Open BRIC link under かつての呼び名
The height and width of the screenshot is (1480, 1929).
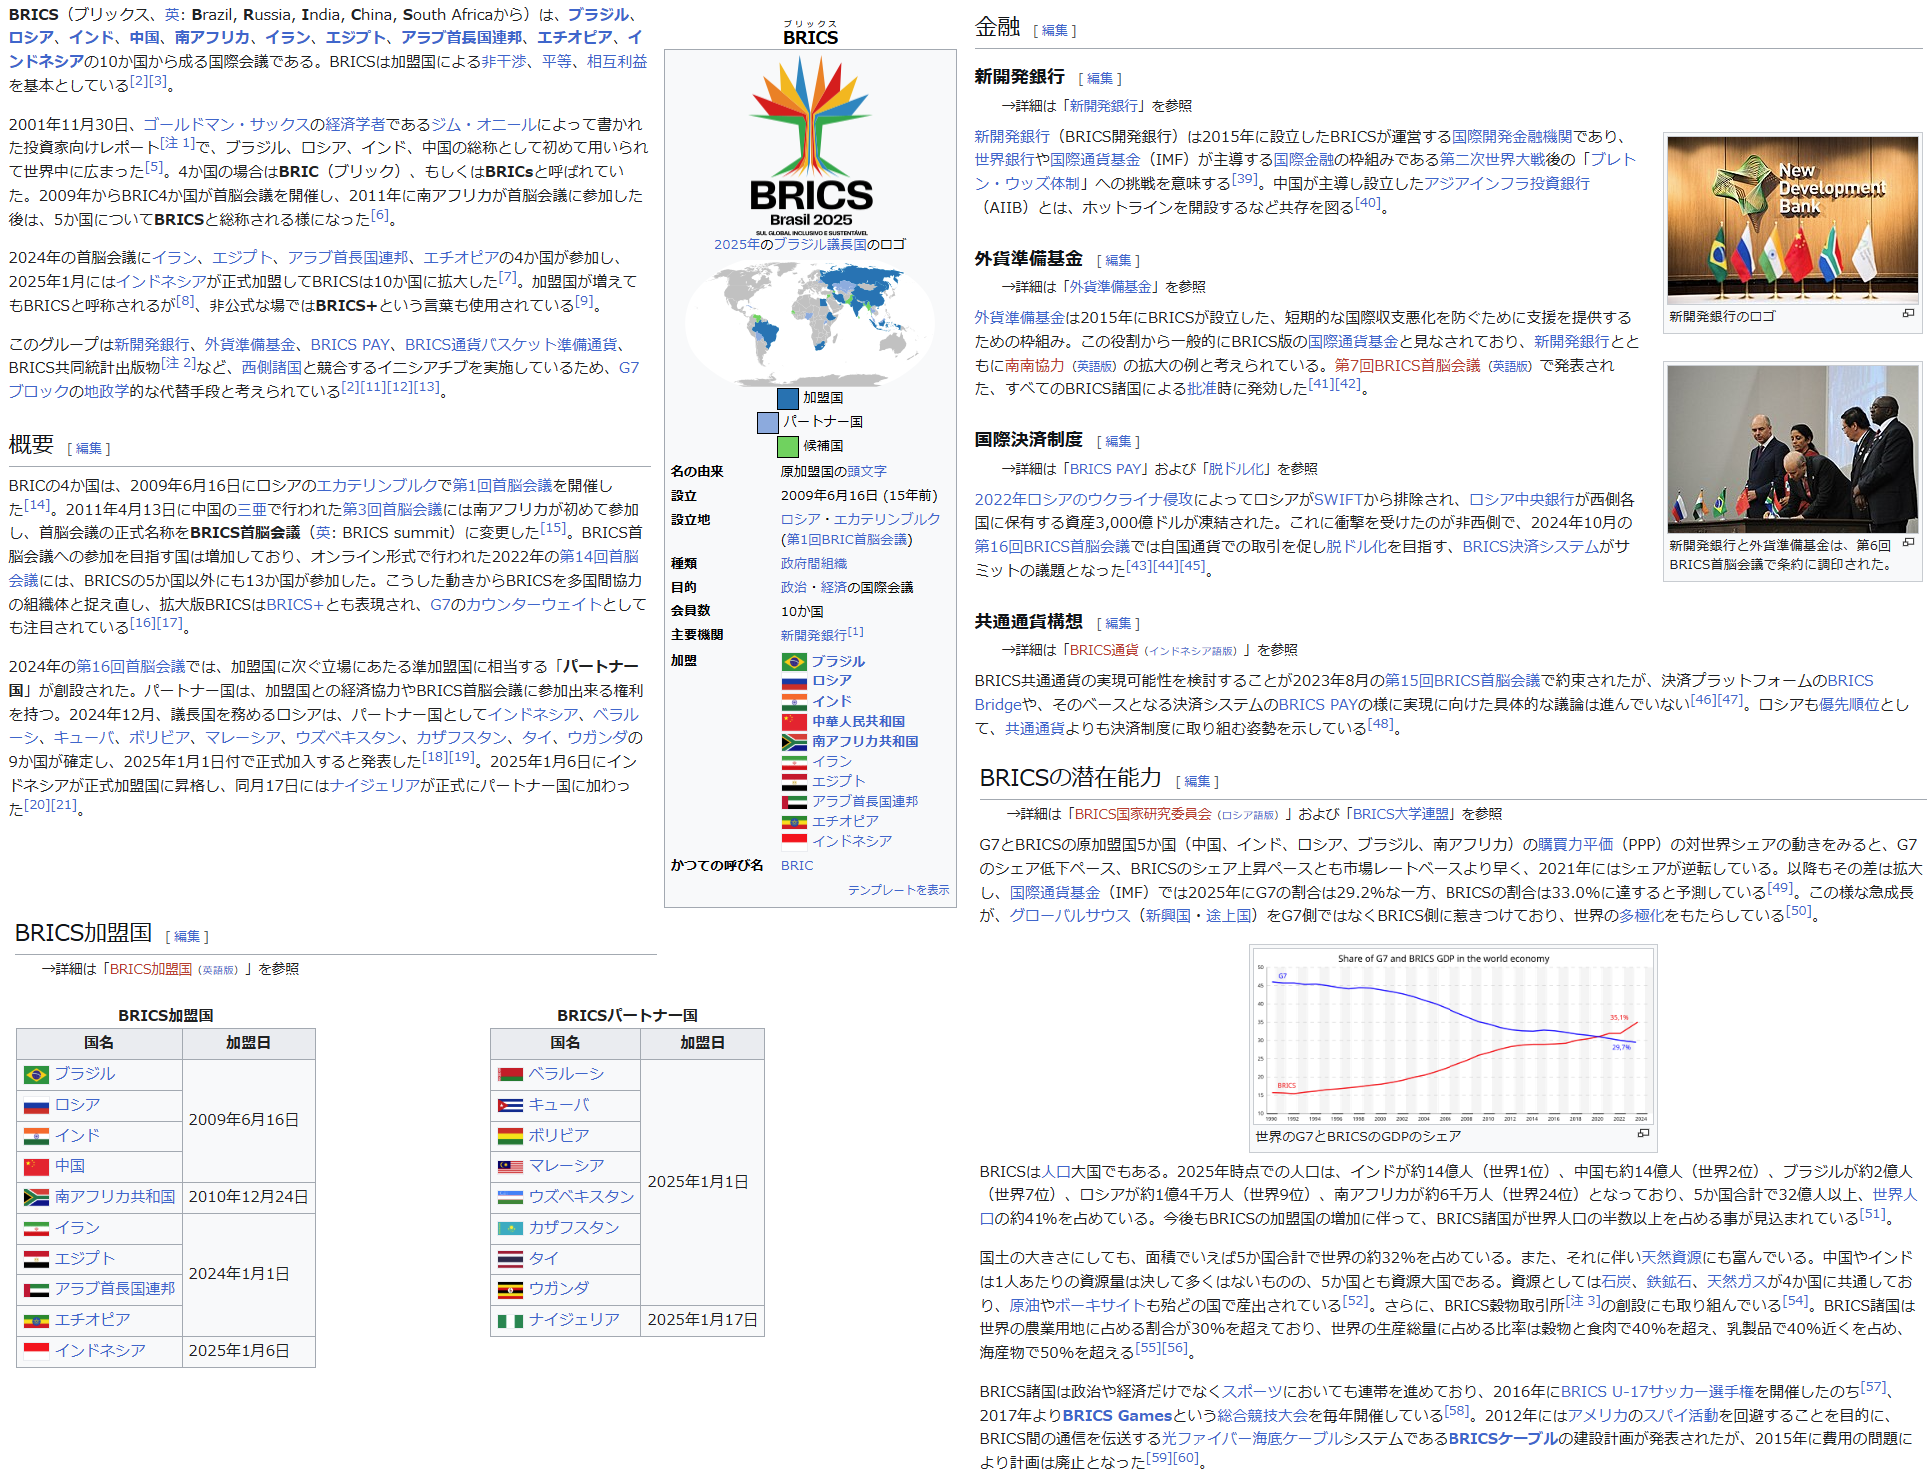[x=797, y=866]
